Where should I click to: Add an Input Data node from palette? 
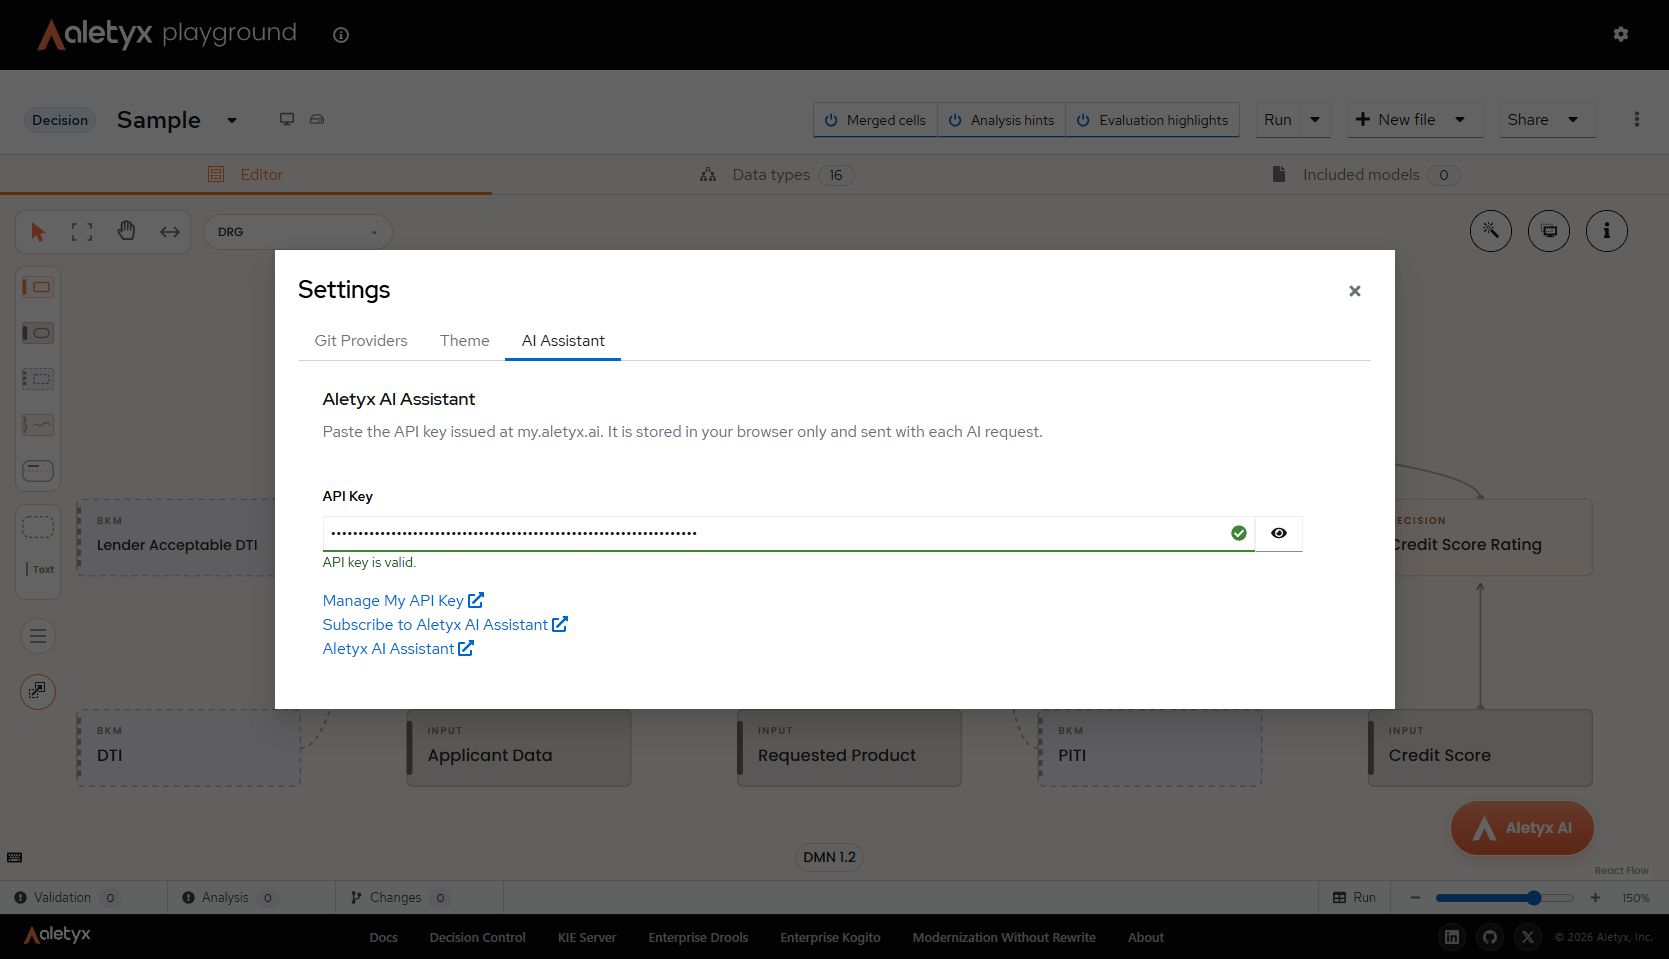coord(38,333)
